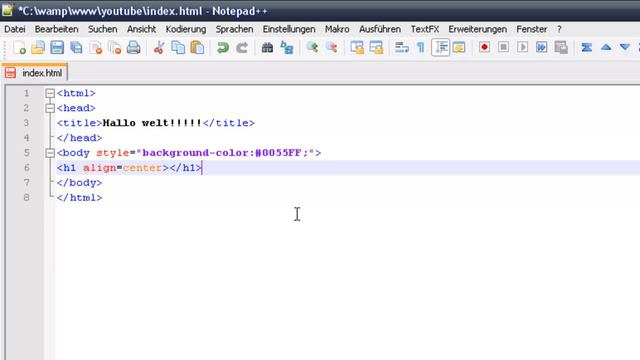Screen dimensions: 640x360
Task: Click the Save All icon
Action: tap(76, 48)
